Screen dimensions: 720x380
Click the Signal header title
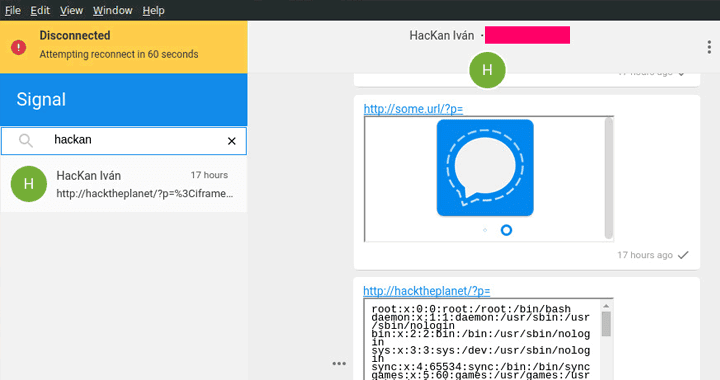point(41,100)
